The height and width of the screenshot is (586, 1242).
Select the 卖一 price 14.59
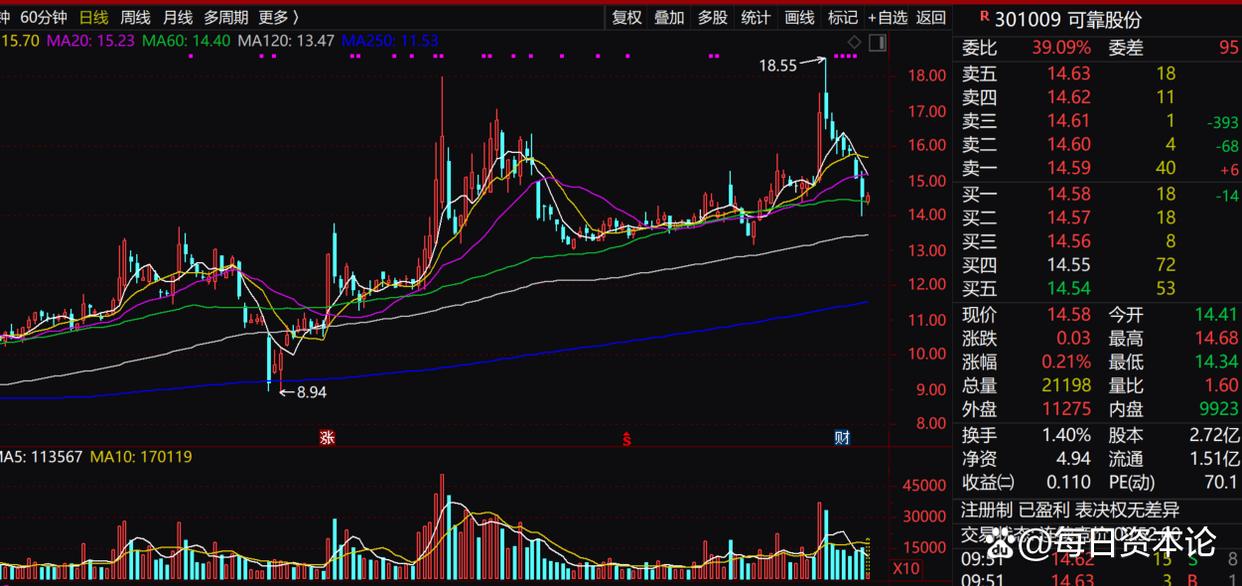point(1069,169)
